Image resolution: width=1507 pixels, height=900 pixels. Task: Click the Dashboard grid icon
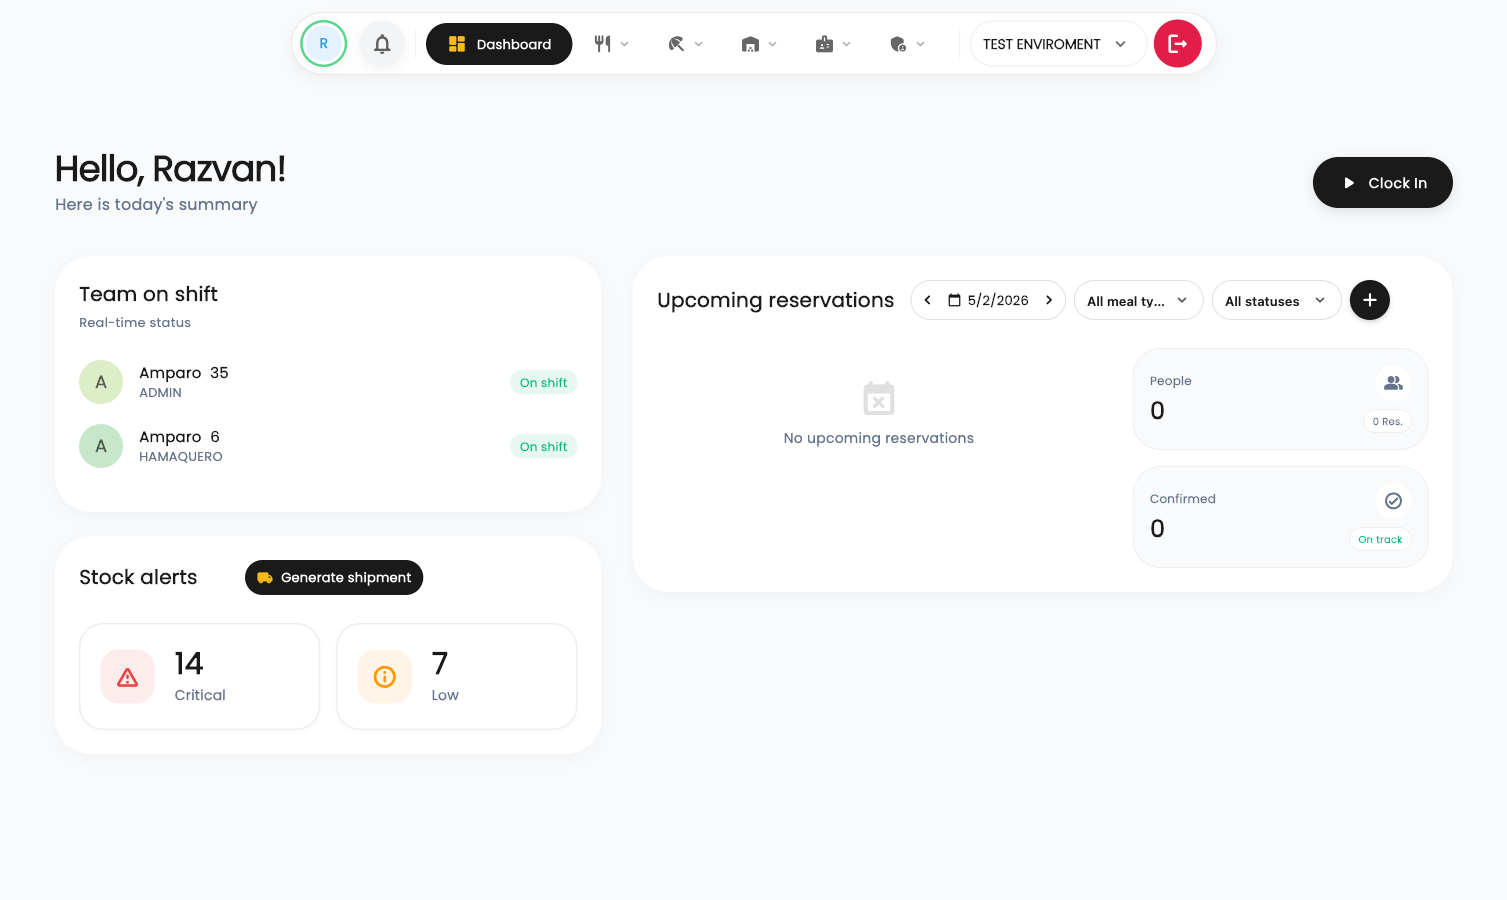457,44
